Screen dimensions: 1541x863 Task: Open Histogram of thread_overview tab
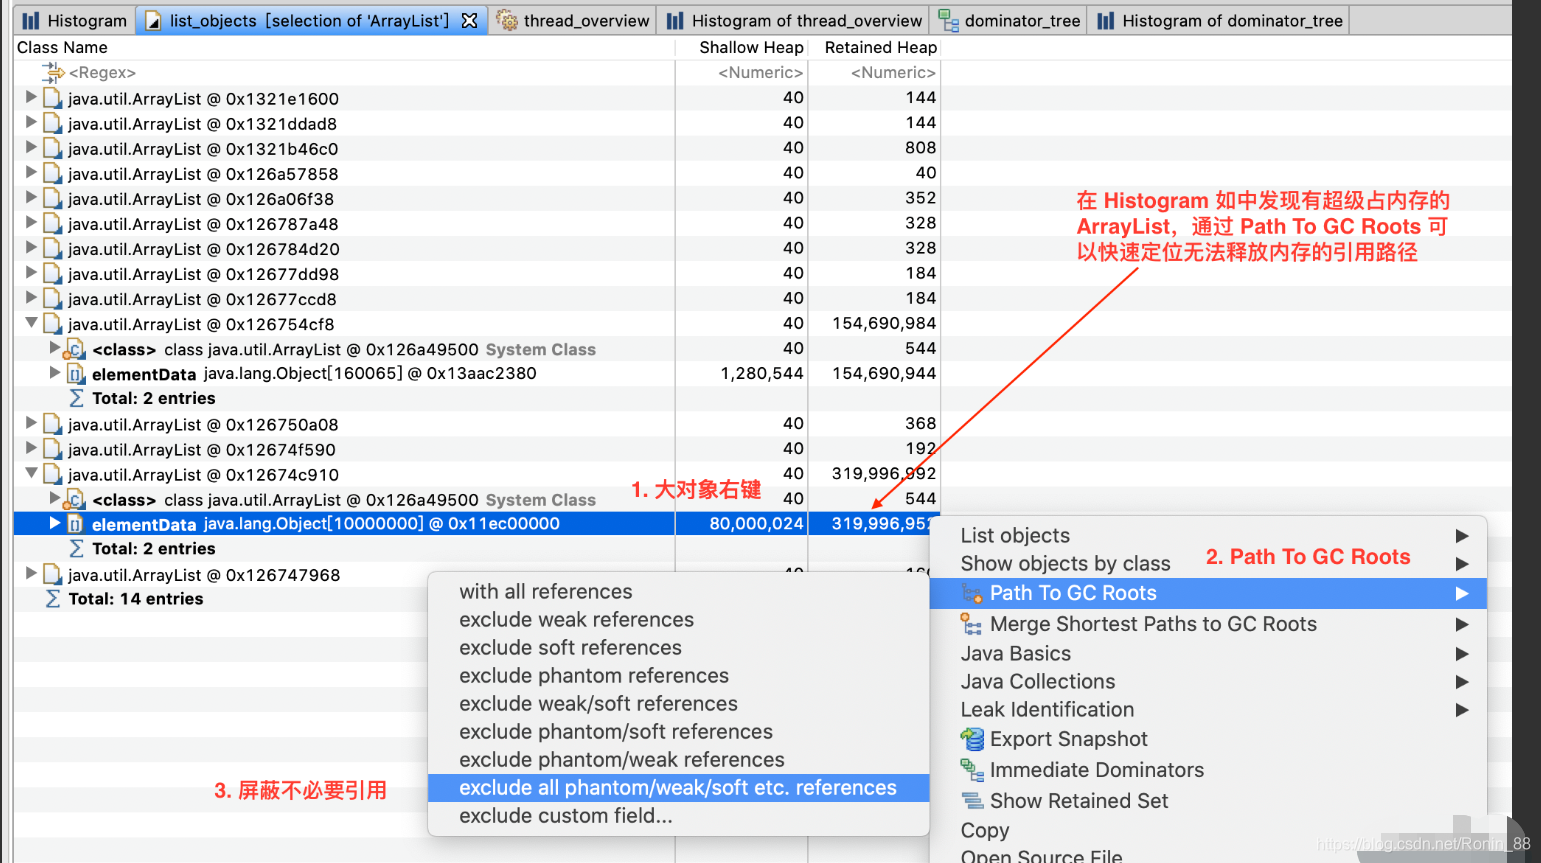point(794,20)
